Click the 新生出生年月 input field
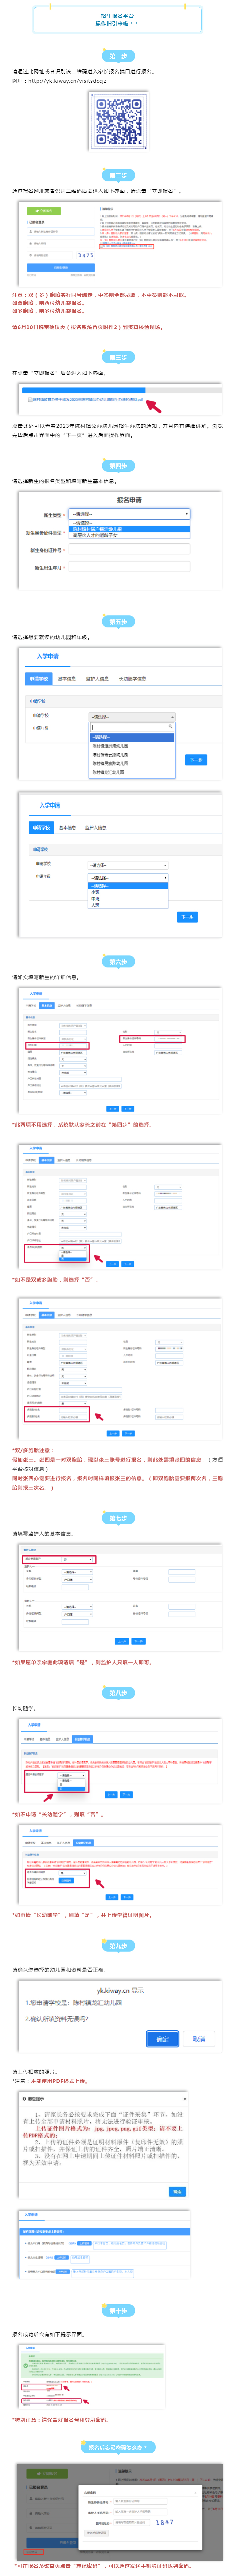This screenshot has height=2576, width=232. click(128, 567)
